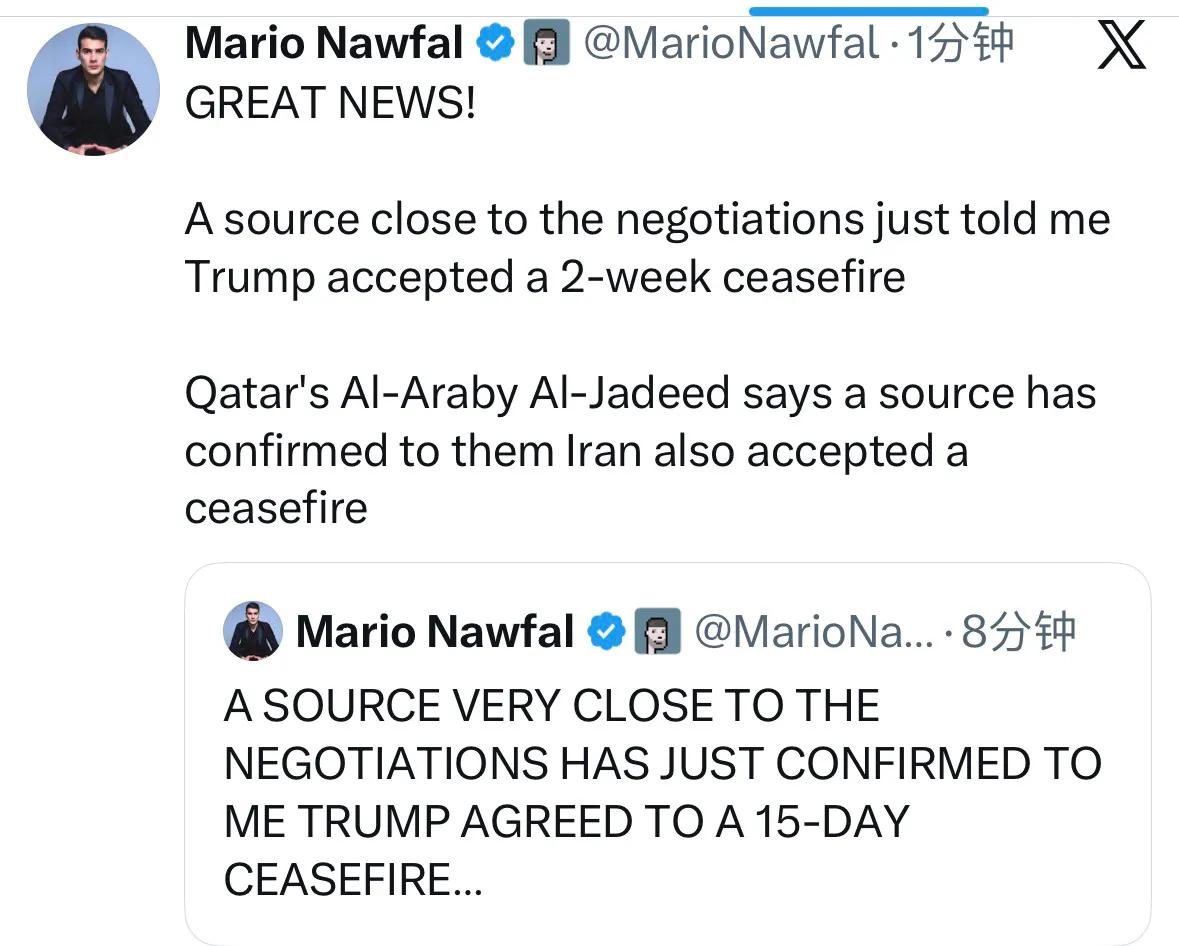
Task: Click the blue progress bar at the top
Action: [868, 11]
